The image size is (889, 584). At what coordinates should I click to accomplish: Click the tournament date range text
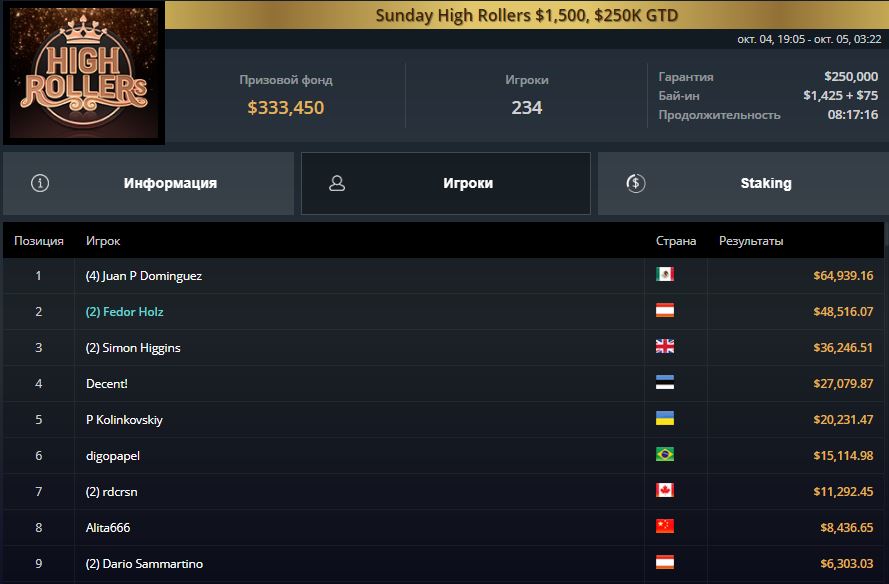coord(809,39)
